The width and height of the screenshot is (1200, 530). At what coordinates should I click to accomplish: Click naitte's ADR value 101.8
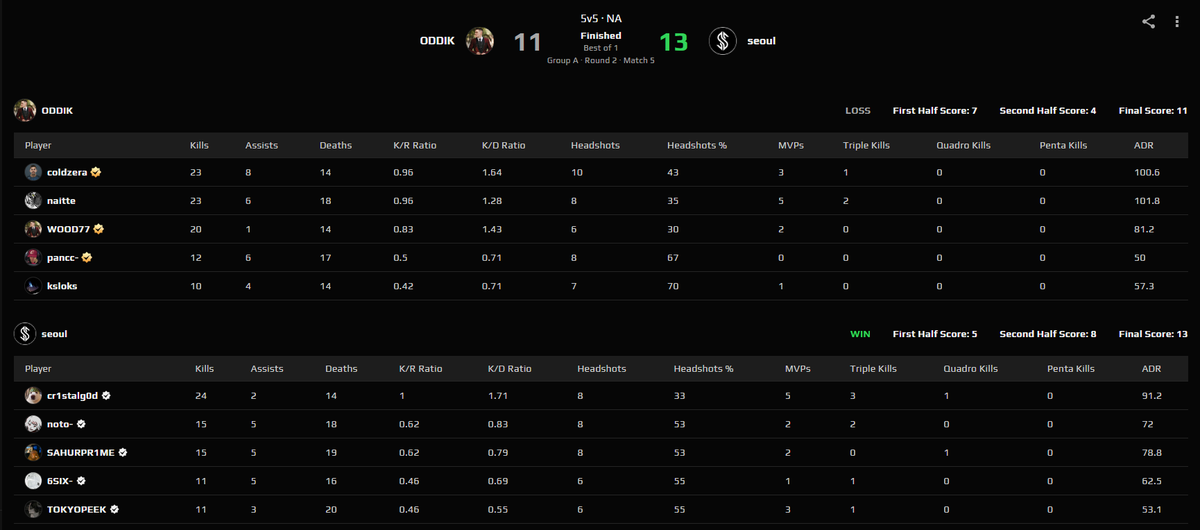pos(1147,201)
